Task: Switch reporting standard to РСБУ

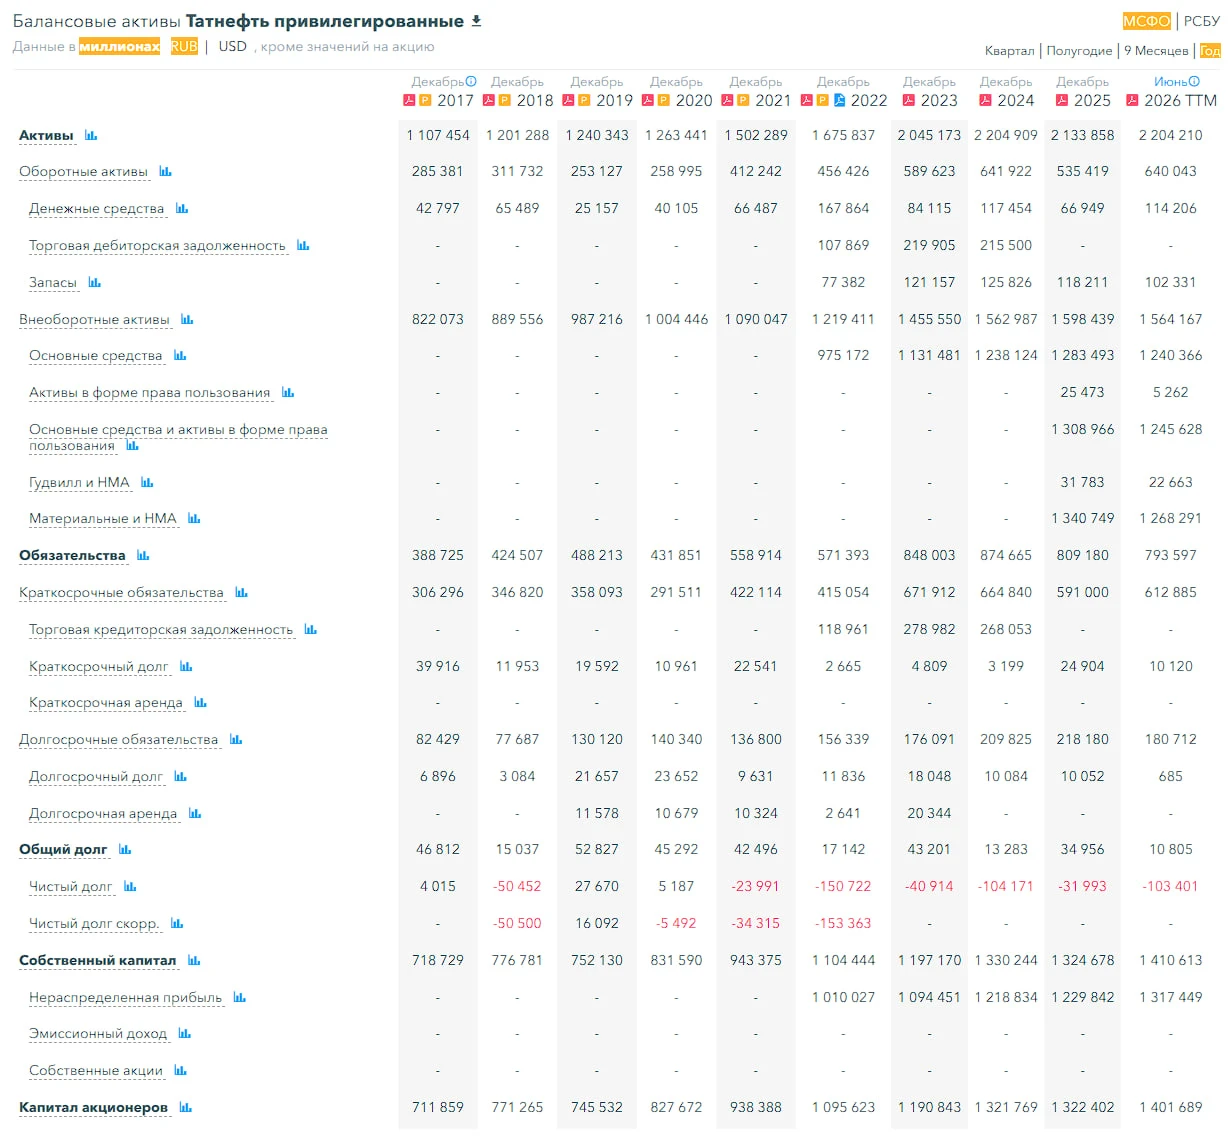Action: 1201,21
